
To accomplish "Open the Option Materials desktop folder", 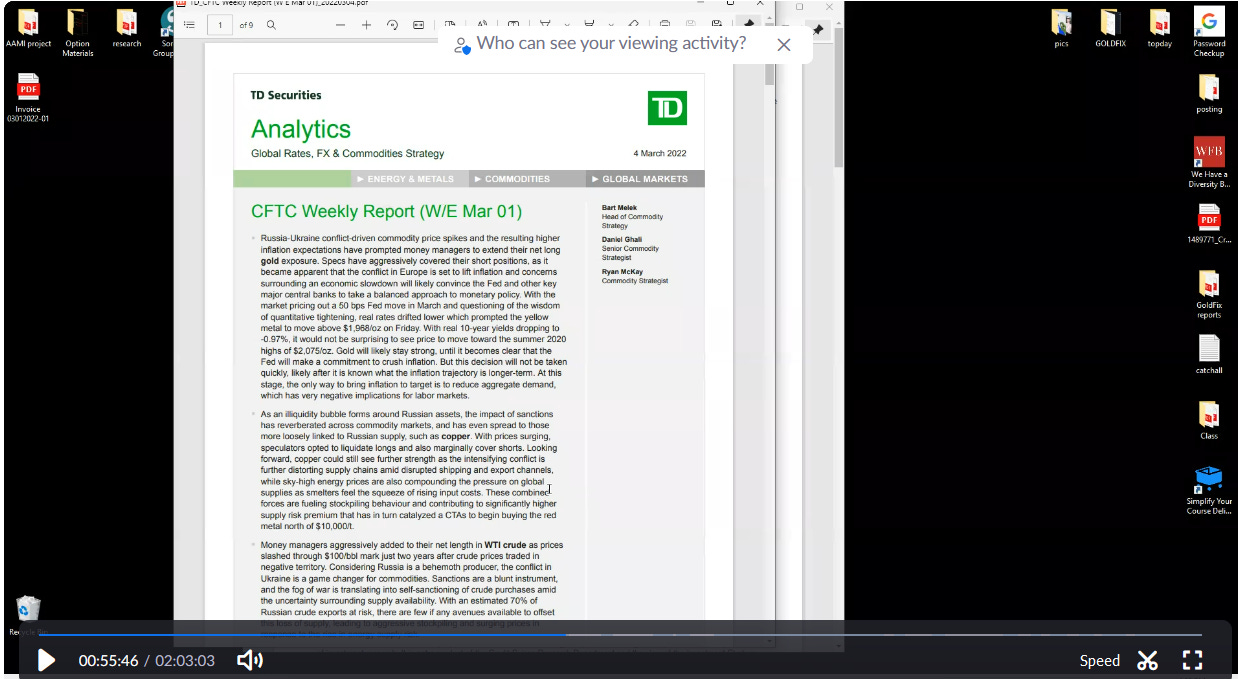I will point(77,32).
